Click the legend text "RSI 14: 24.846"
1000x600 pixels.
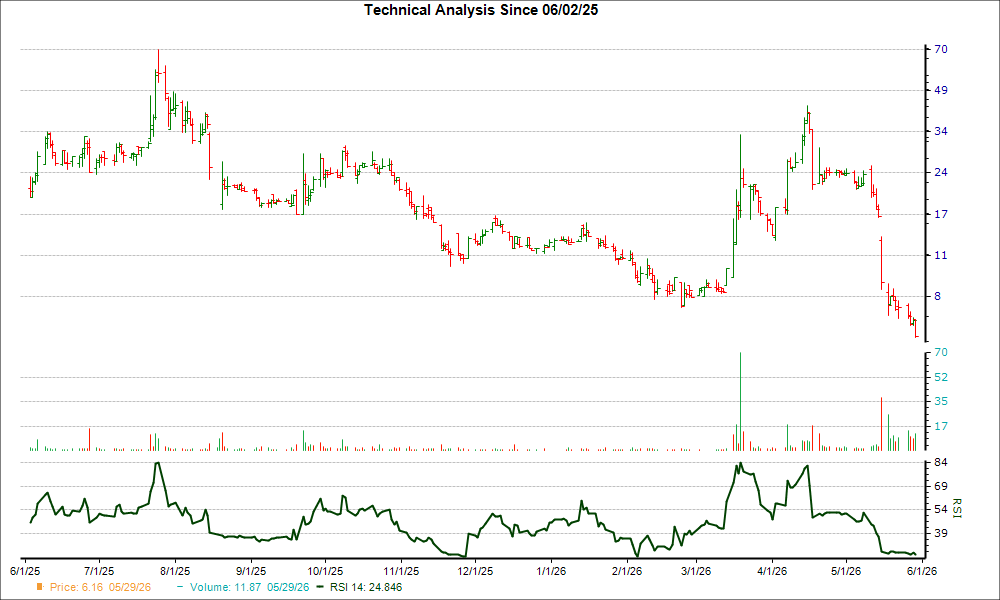tap(366, 587)
